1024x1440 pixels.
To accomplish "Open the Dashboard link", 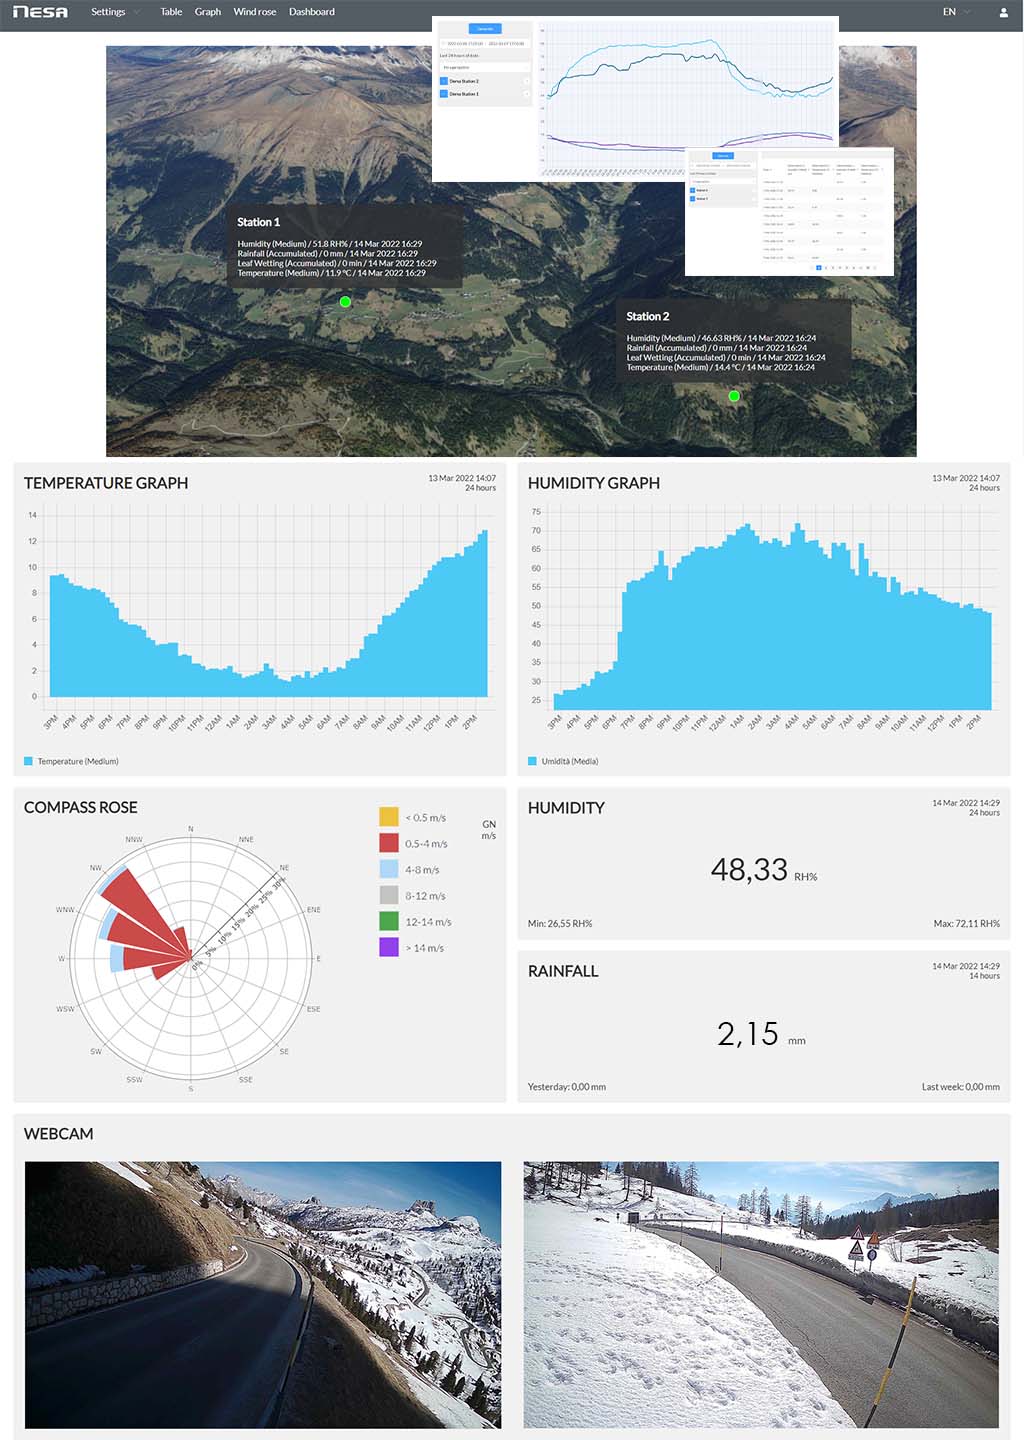I will [x=311, y=12].
